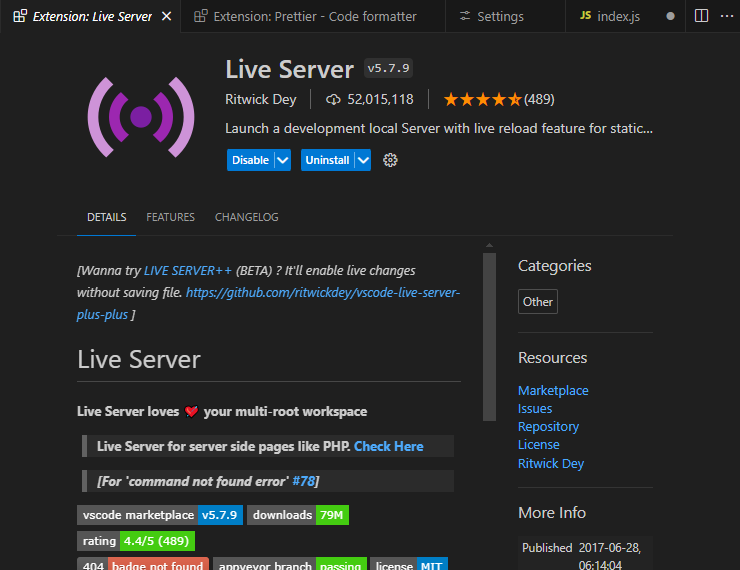
Task: Click the downloads 79M badge
Action: (298, 515)
